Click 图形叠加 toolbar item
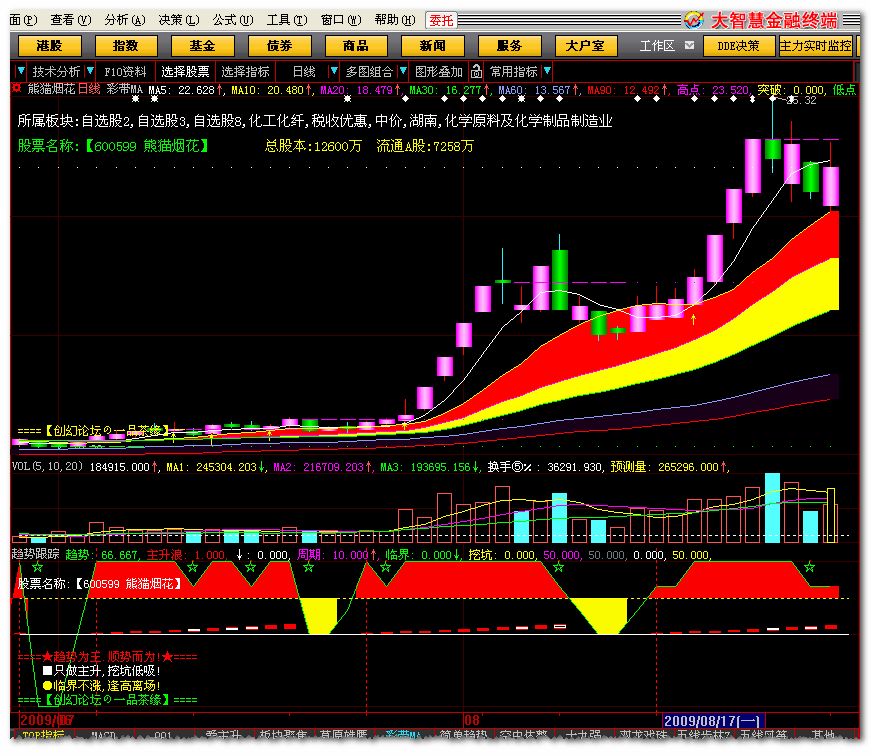The width and height of the screenshot is (871, 756). coord(438,72)
